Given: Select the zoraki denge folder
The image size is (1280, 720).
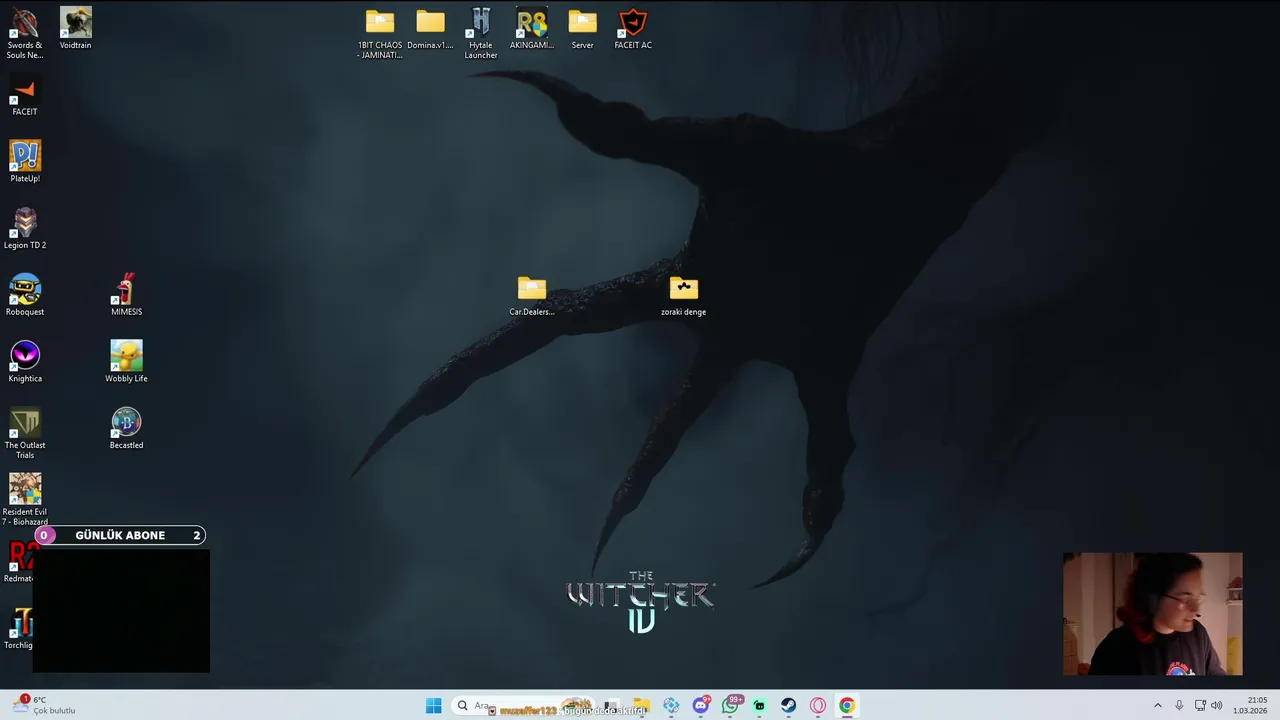Looking at the screenshot, I should click(684, 296).
